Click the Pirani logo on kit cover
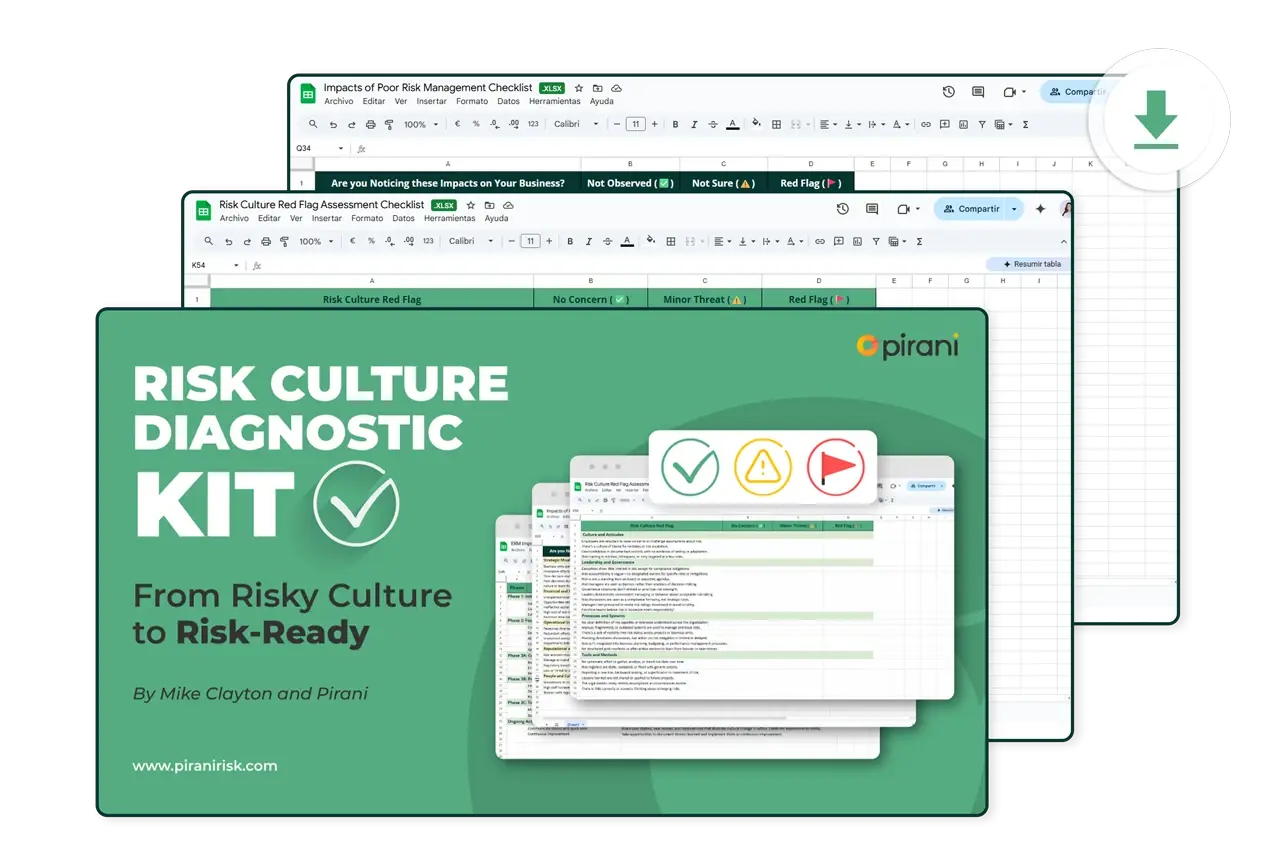The width and height of the screenshot is (1280, 854). [x=908, y=345]
